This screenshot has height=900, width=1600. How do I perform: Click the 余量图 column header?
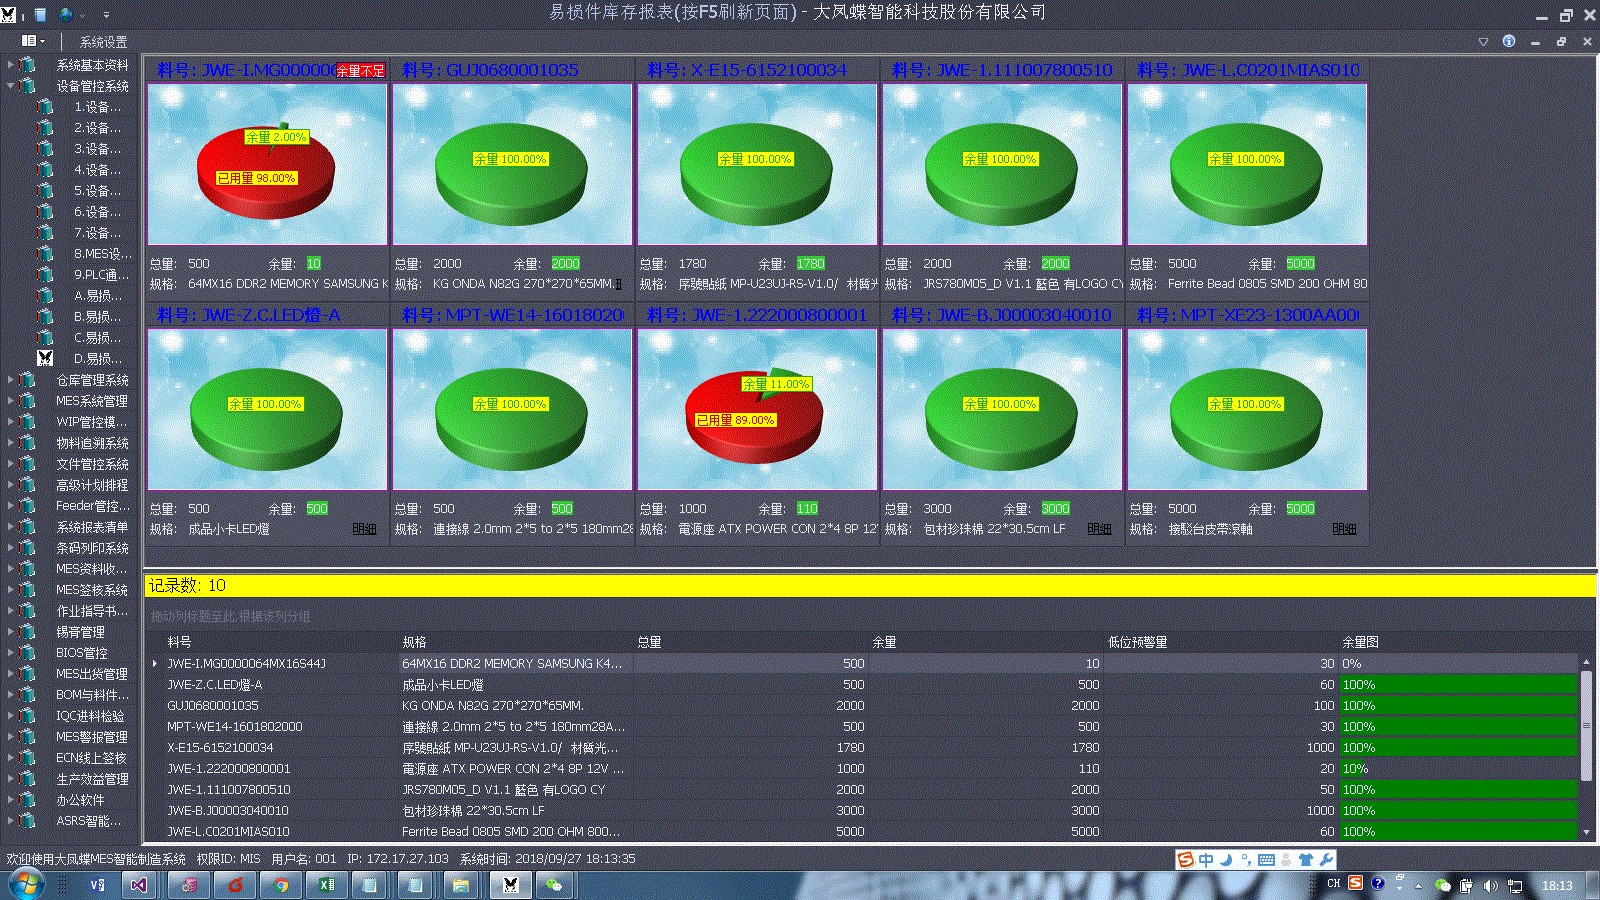[1360, 642]
